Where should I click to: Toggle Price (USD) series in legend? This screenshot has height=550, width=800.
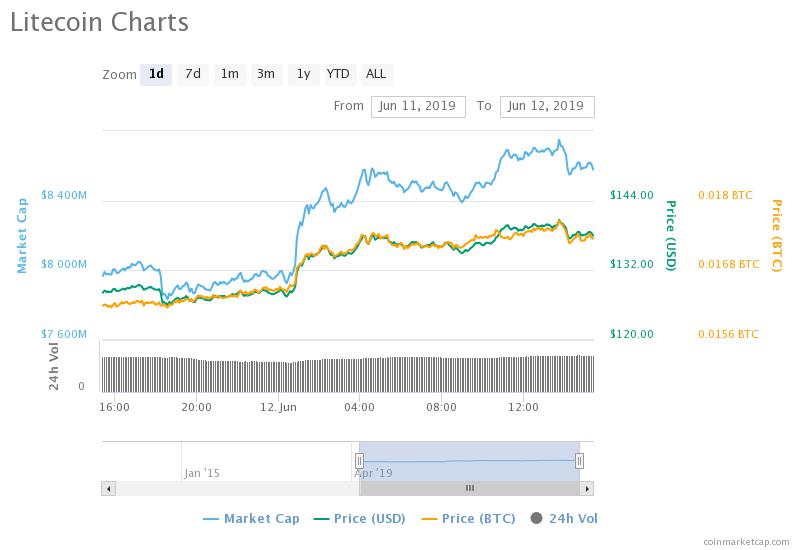(x=360, y=518)
